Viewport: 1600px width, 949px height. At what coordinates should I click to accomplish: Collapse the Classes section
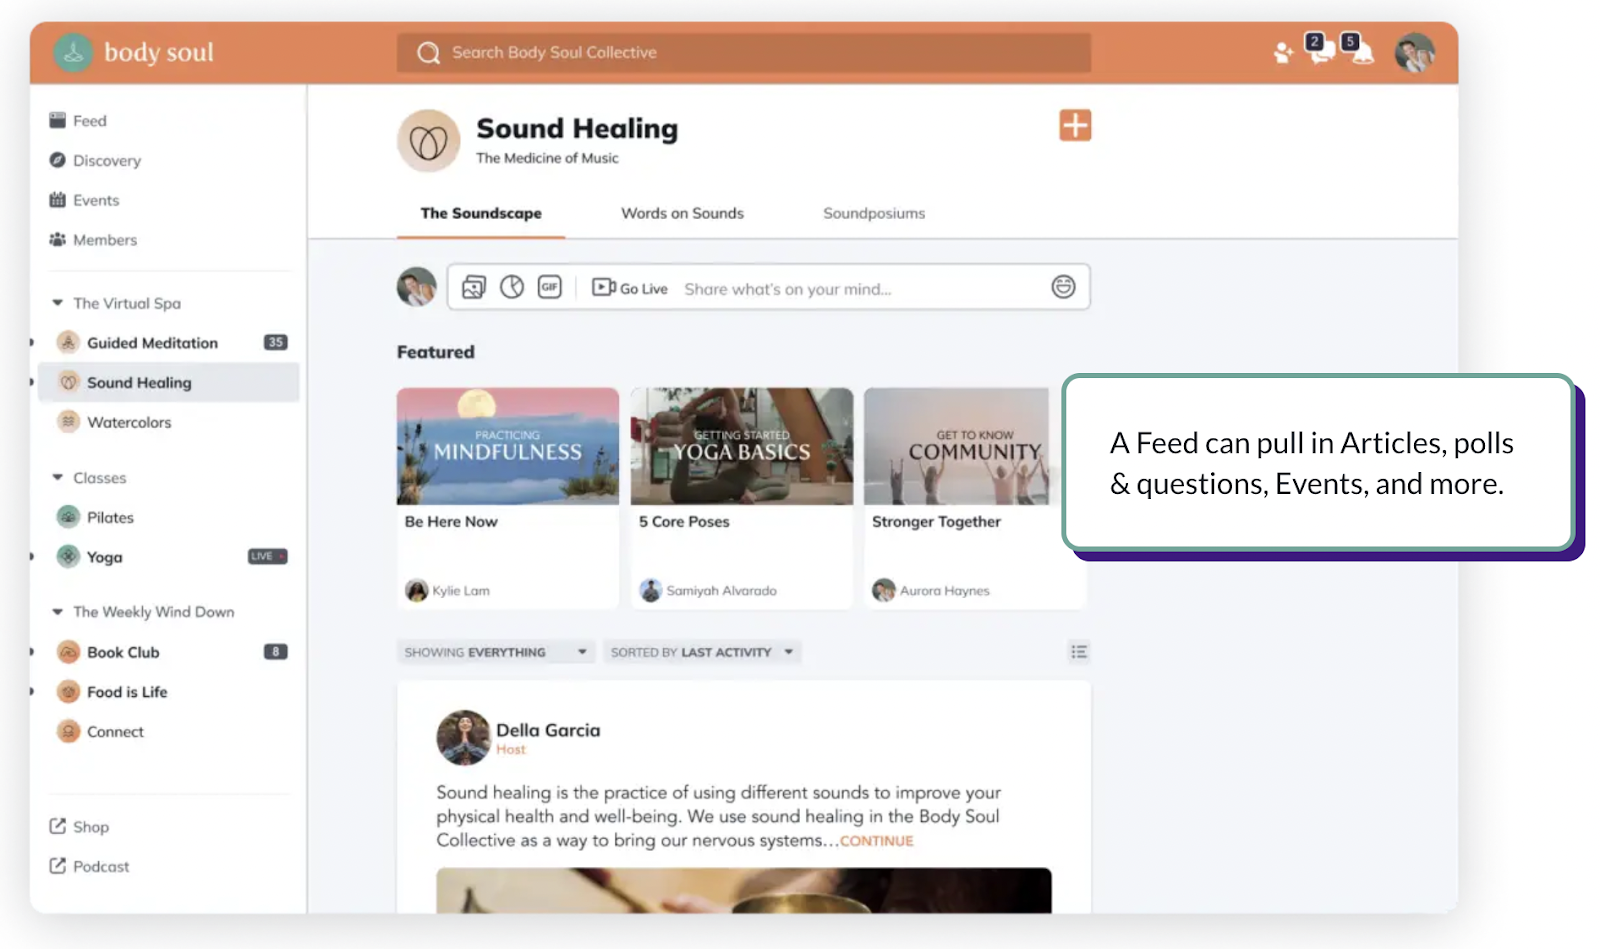[x=58, y=478]
